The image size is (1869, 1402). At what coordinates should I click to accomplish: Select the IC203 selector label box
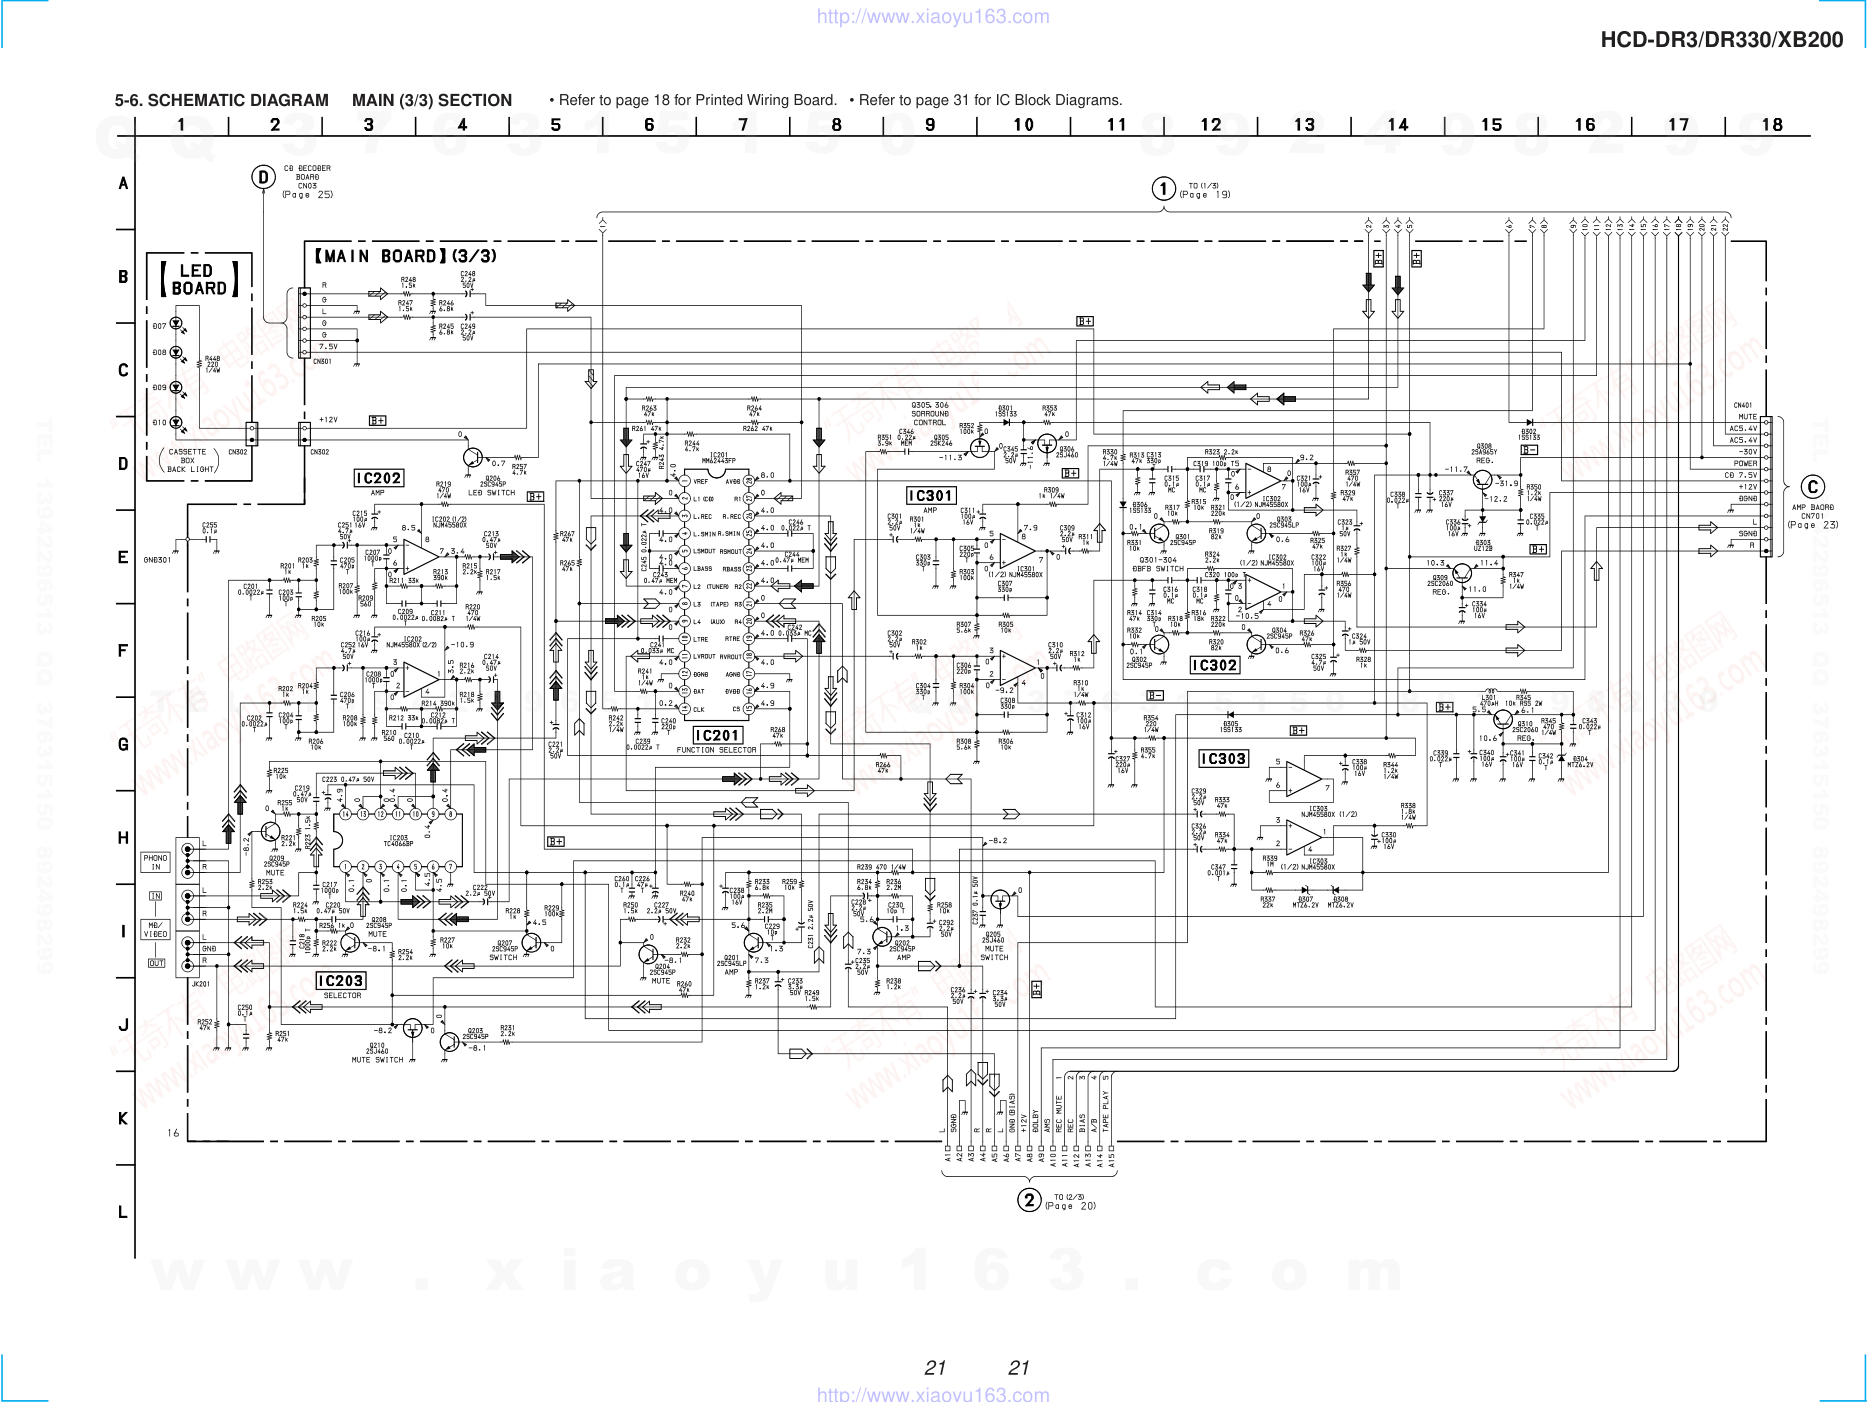[x=341, y=981]
